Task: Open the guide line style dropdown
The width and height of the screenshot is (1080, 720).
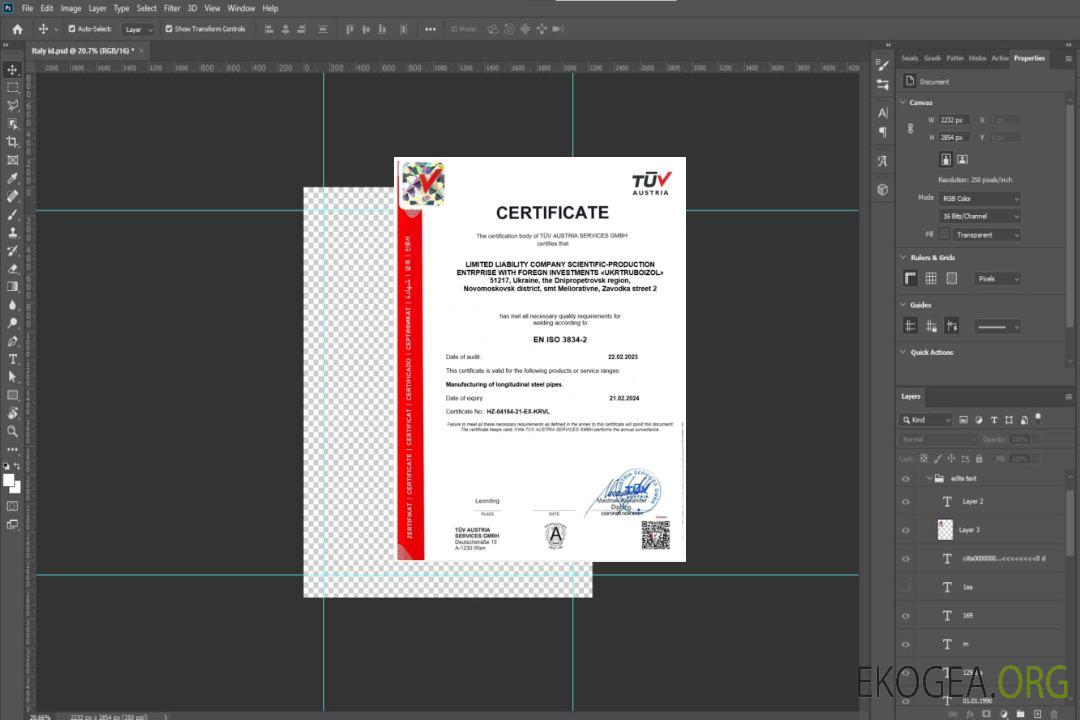Action: click(x=997, y=327)
